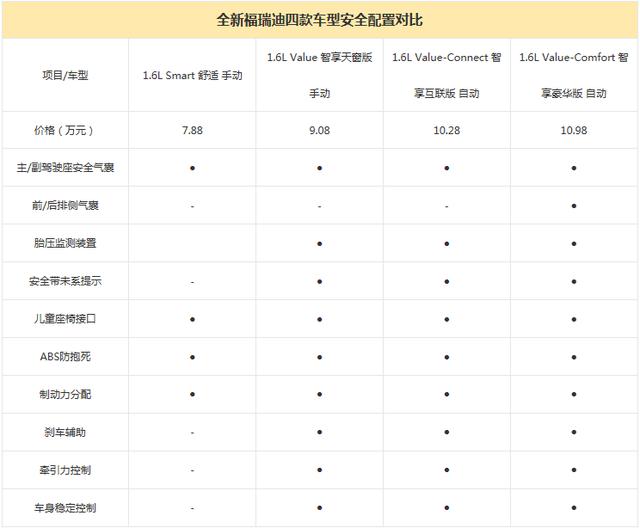
Task: Click the 胎压监测装置 dot under Value 智享天窗版
Action: point(319,244)
